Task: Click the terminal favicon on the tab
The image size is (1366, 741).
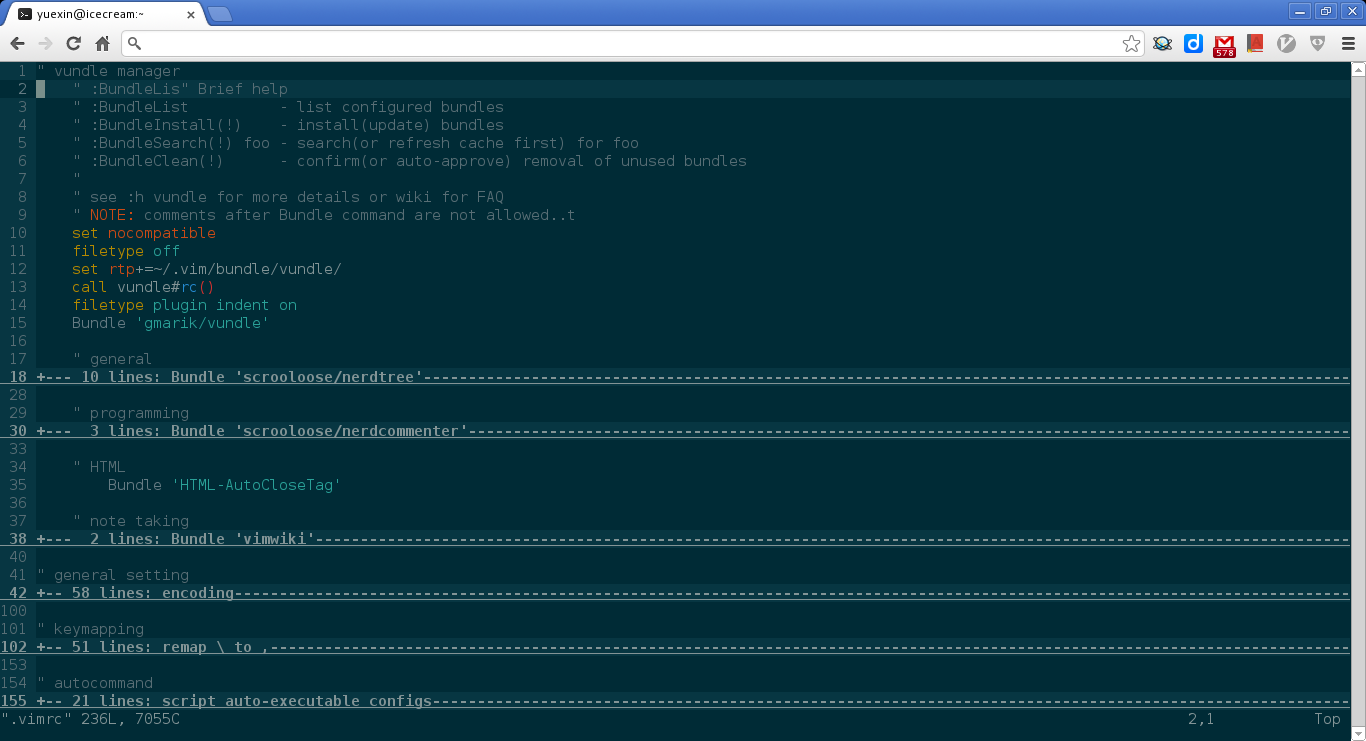Action: 25,14
